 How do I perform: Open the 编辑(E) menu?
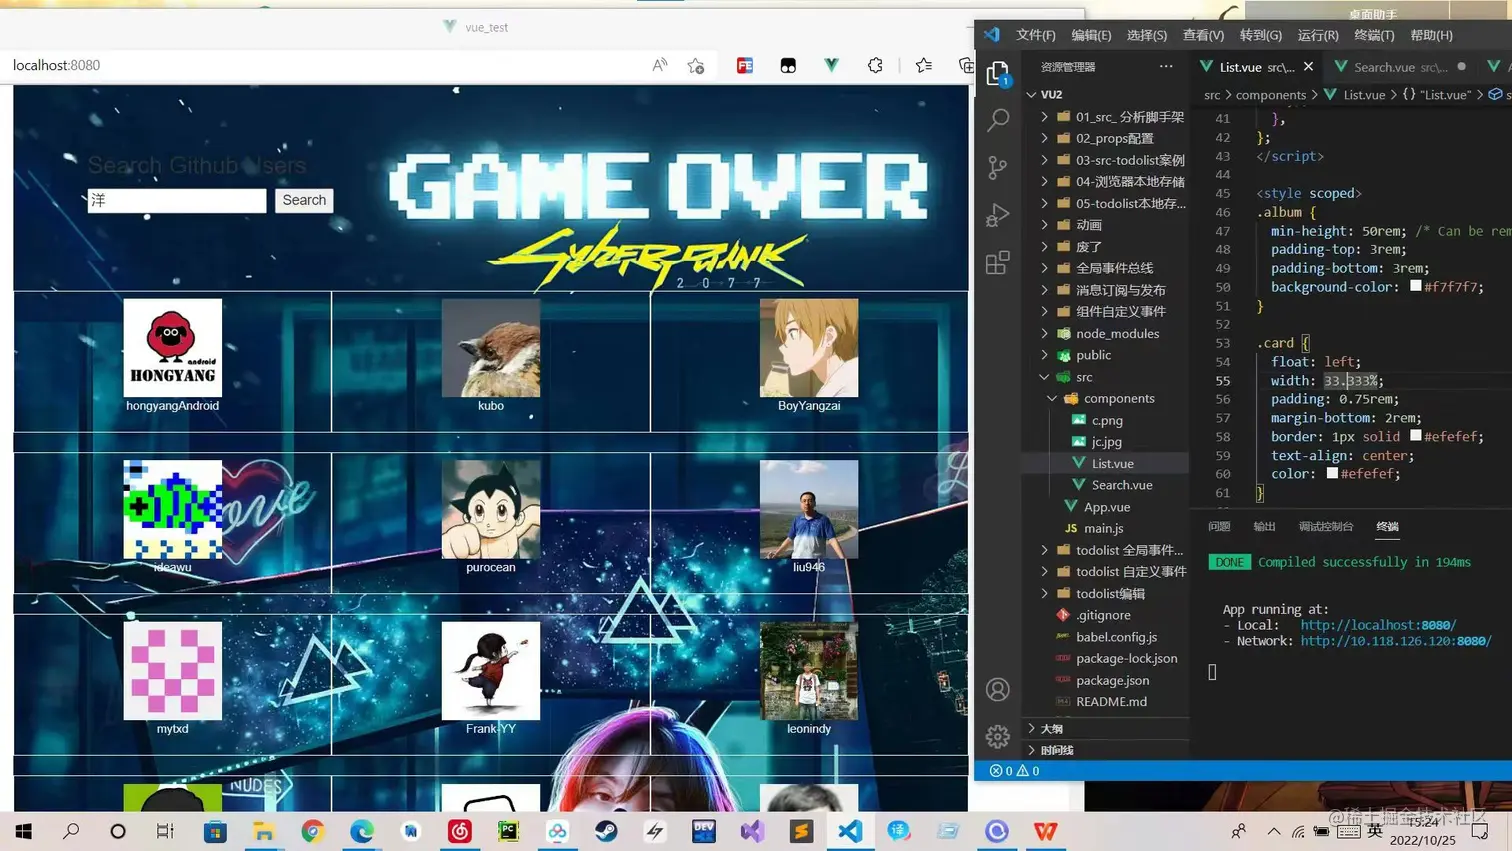[x=1091, y=35]
